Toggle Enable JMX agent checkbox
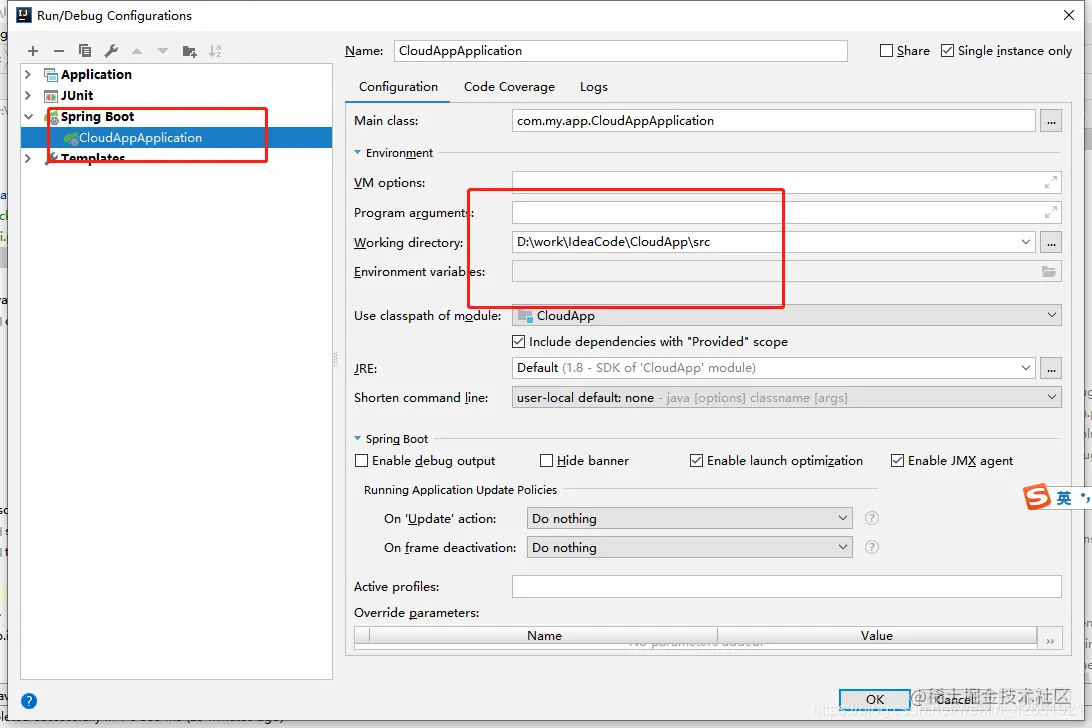The height and width of the screenshot is (728, 1092). click(x=898, y=460)
